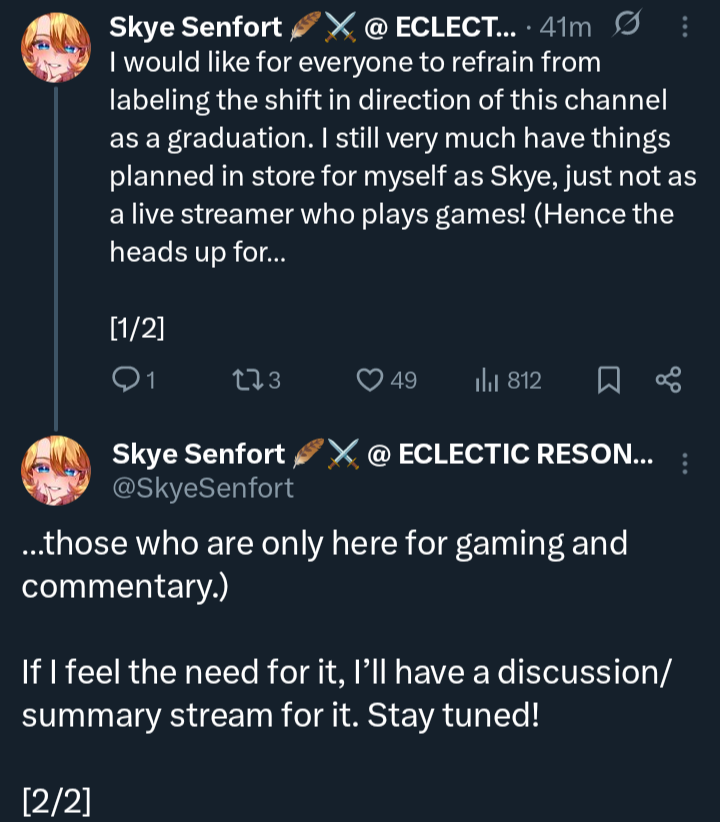Image resolution: width=720 pixels, height=822 pixels.
Task: Open the @SkyeSenfort handle link
Action: click(x=203, y=488)
